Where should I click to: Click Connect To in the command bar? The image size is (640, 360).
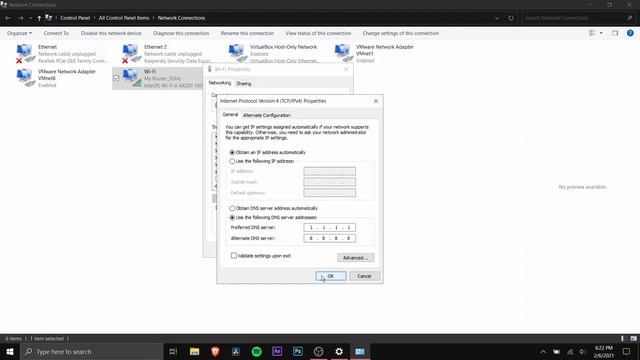pos(56,33)
